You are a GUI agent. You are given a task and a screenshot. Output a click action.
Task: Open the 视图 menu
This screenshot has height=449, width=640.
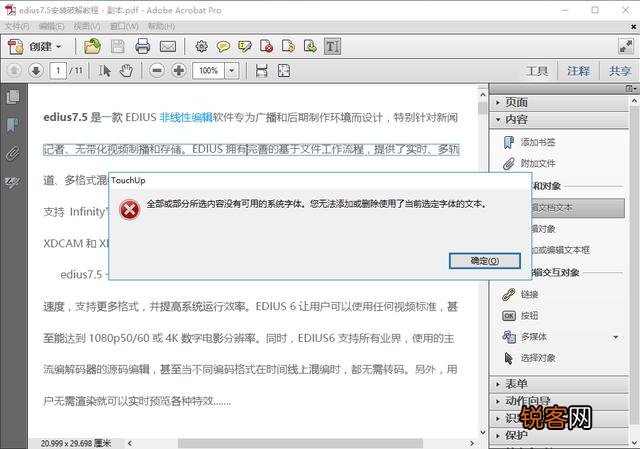click(87, 27)
